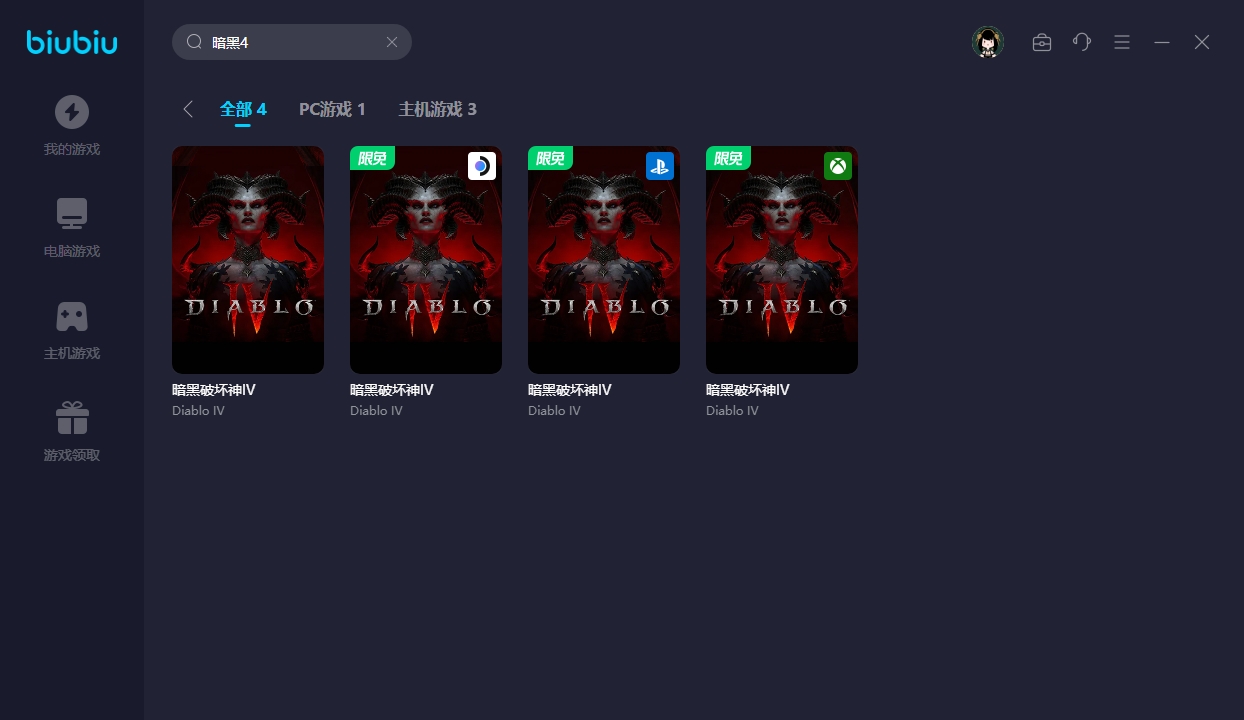This screenshot has height=720, width=1244.
Task: Click 限免 tag on Xbox card
Action: [x=728, y=158]
